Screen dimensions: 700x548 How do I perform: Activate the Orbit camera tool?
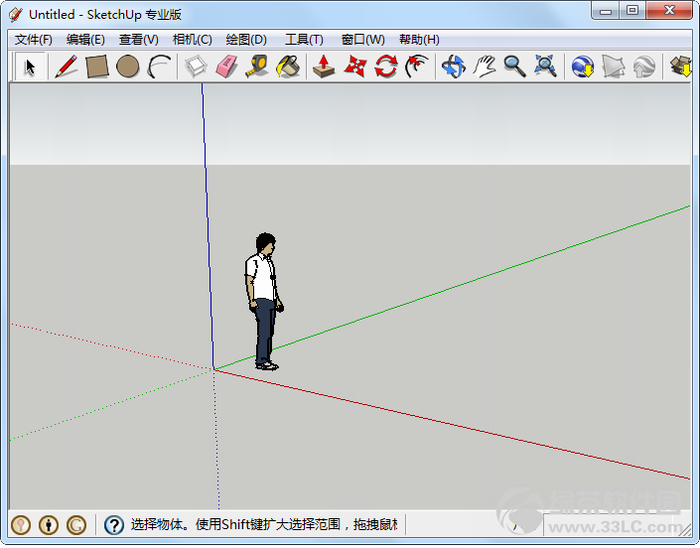click(x=454, y=66)
